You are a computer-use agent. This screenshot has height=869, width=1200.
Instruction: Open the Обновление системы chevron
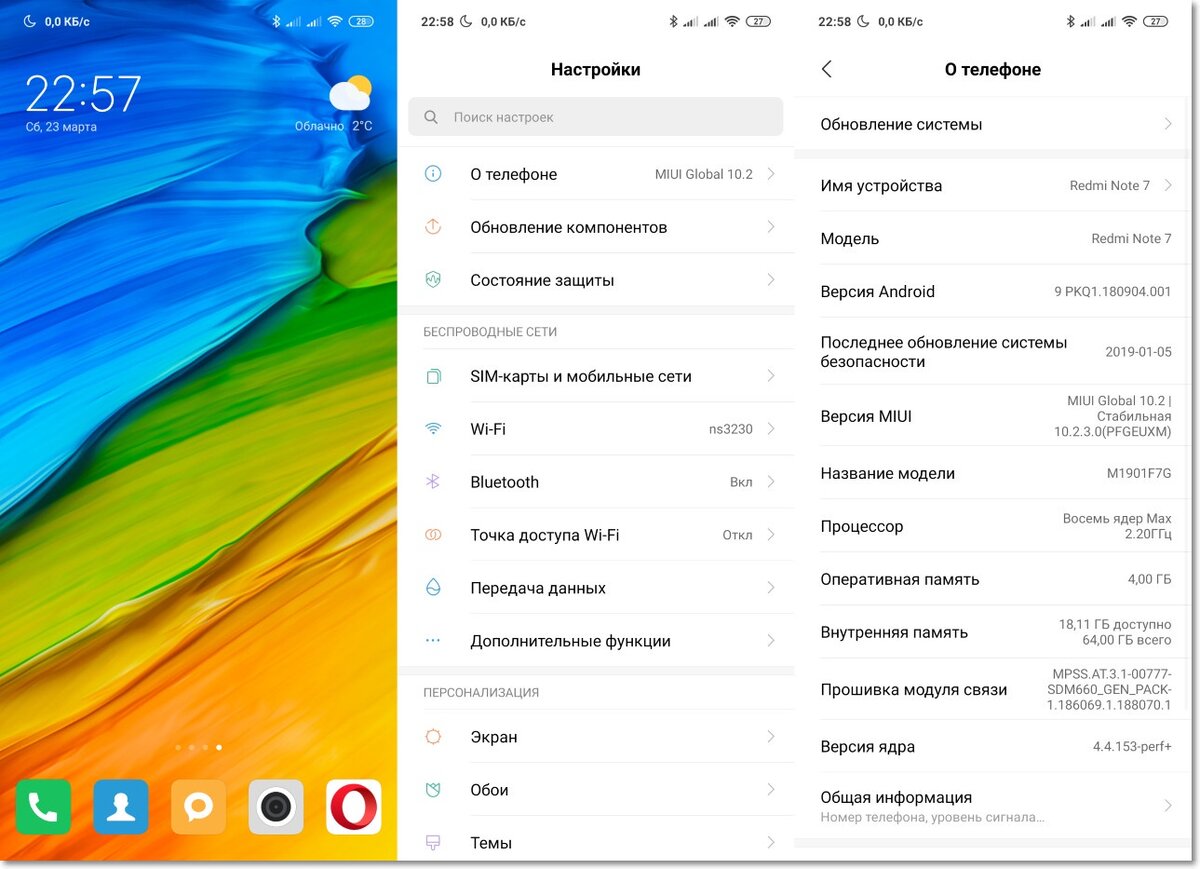(x=1168, y=124)
